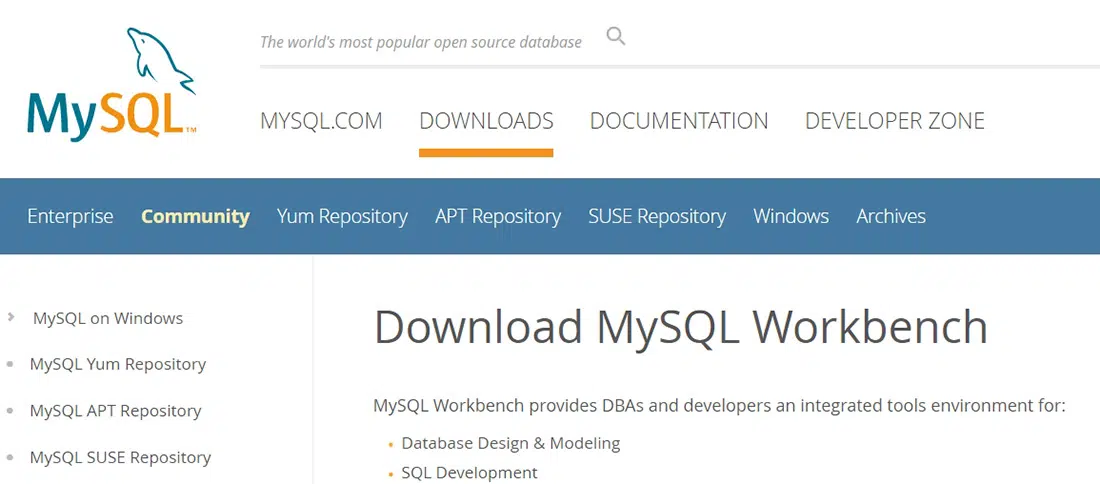Open Enterprise in the blue navigation bar
Image resolution: width=1100 pixels, height=484 pixels.
[x=70, y=216]
